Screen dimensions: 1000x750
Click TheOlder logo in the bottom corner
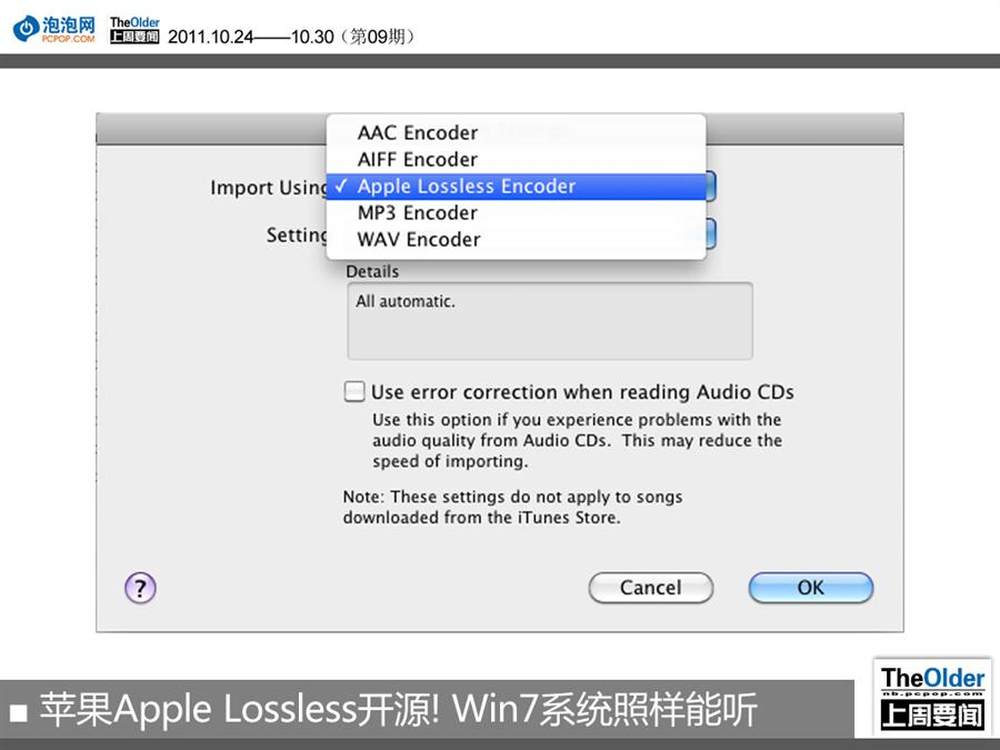pos(932,697)
